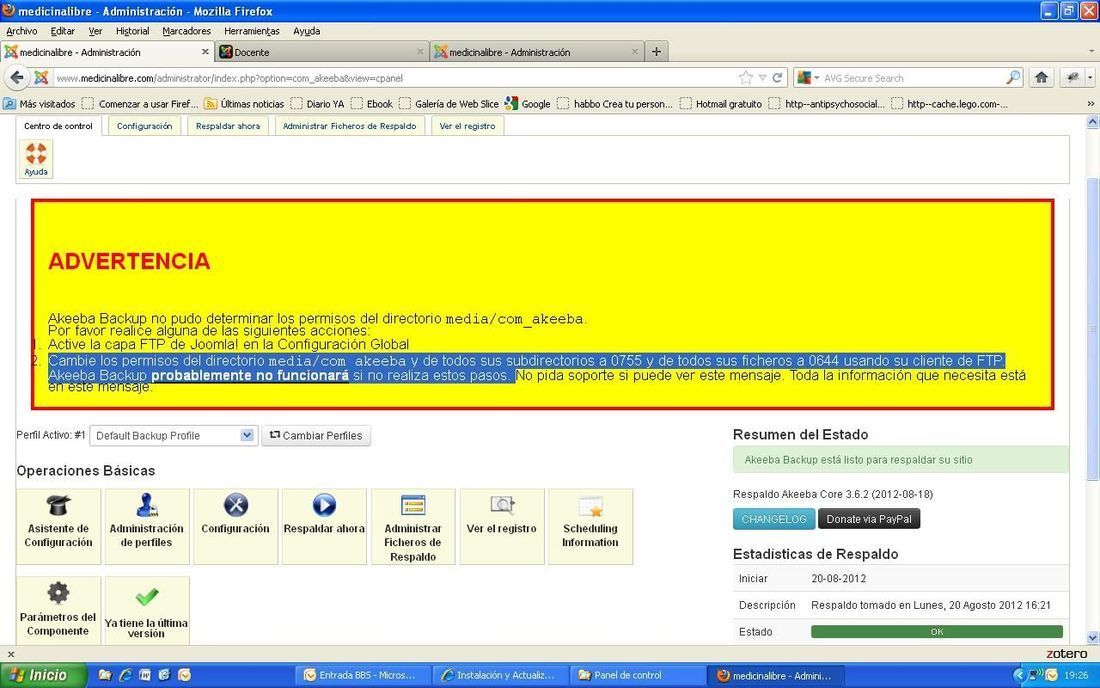Click the Zotero status bar logo
Screen dimensions: 1100x688
1066,654
